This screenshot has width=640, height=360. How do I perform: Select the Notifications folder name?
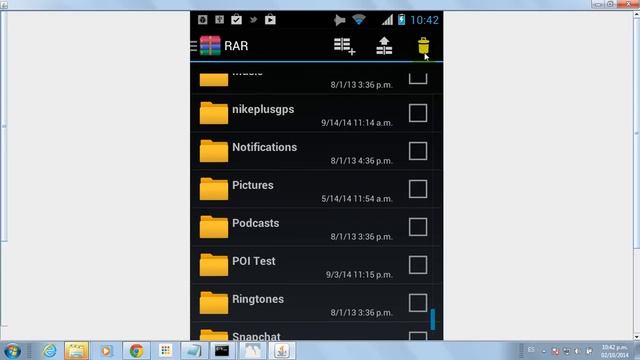[x=264, y=147]
